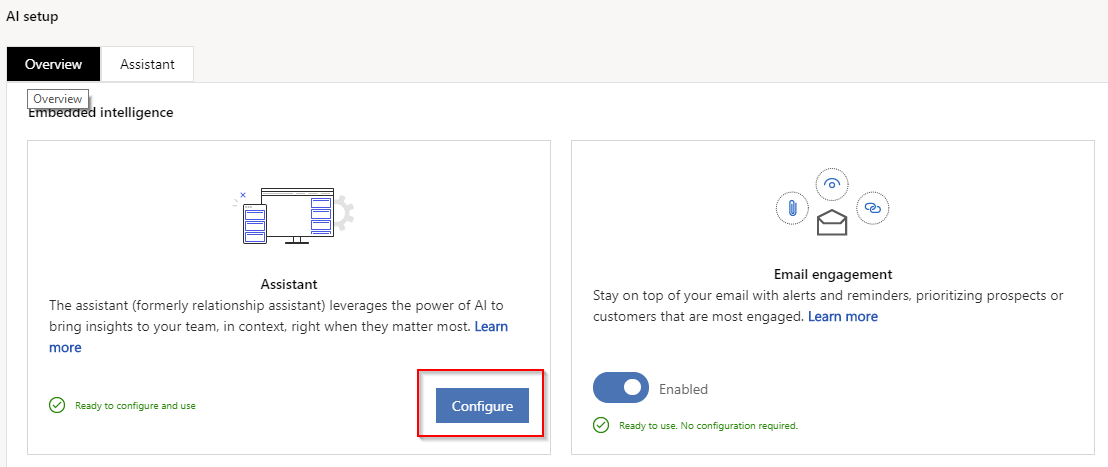This screenshot has height=467, width=1108.
Task: Click the paperclip attachment circle icon
Action: [x=791, y=208]
